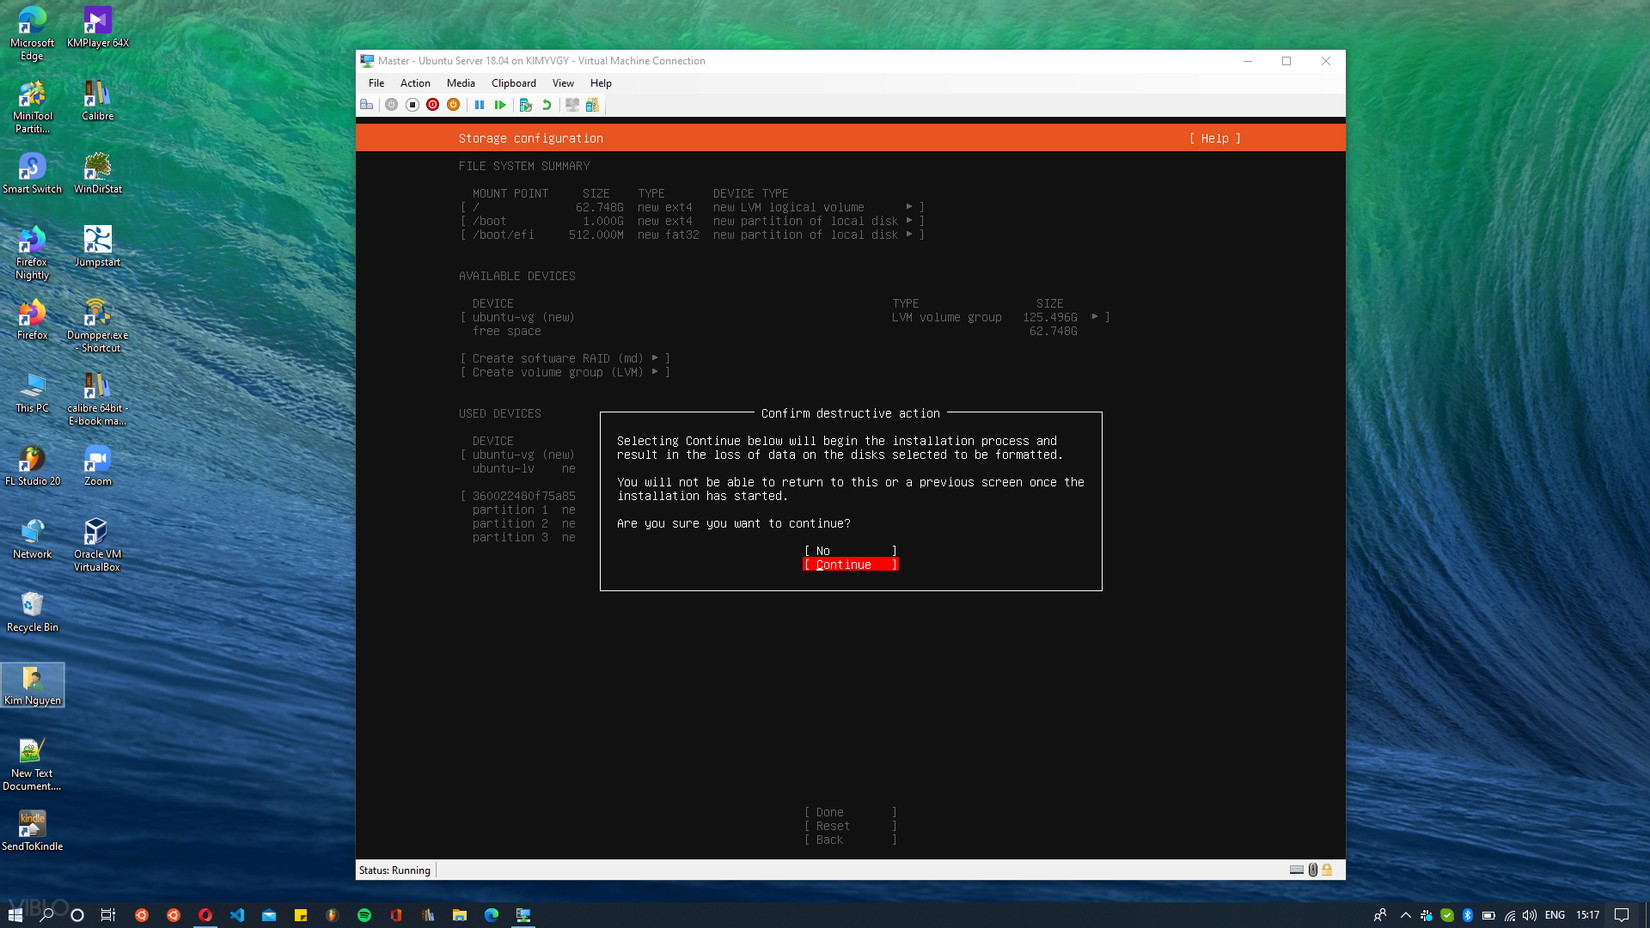
Task: Click the Enhanced Session toolbar icon
Action: [572, 105]
